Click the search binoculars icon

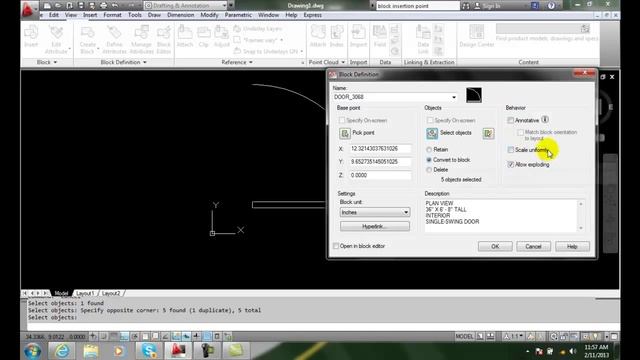(x=466, y=6)
